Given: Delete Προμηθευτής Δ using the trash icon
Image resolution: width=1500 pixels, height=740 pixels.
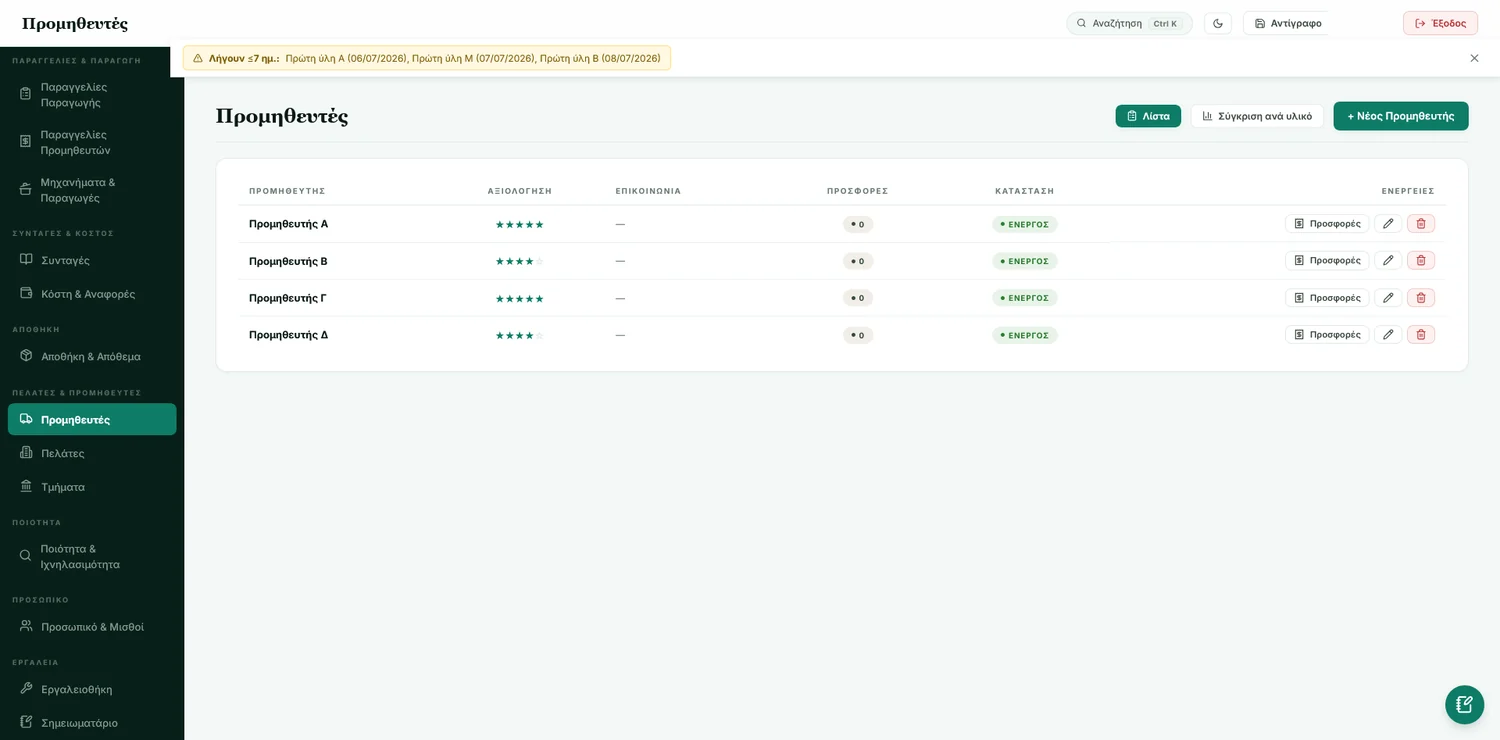Looking at the screenshot, I should [x=1421, y=335].
